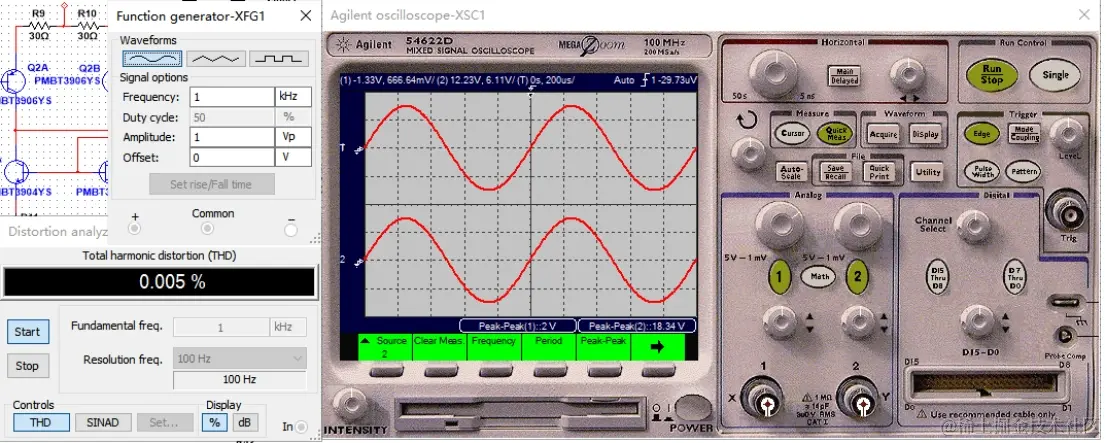Viewport: 1107px width, 443px height.
Task: Select the minus output terminal
Action: (x=291, y=229)
